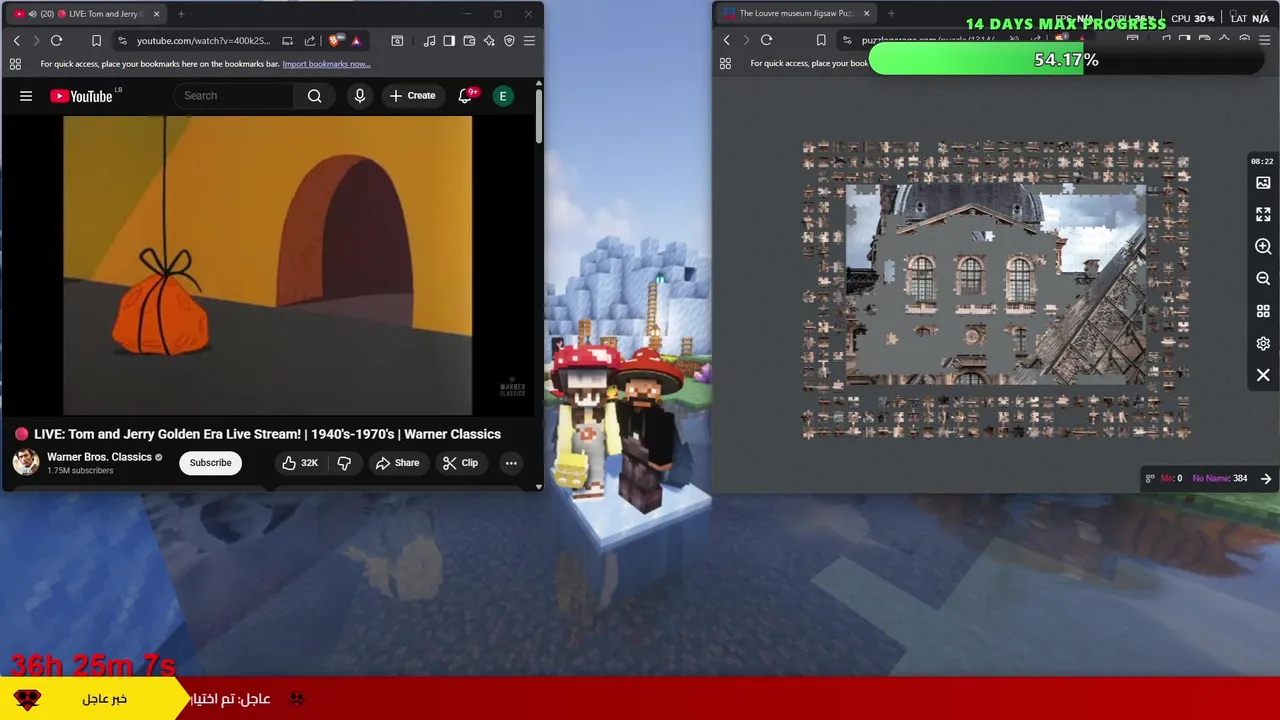Open apps grid in puzzle window bookmarks bar
Image resolution: width=1280 pixels, height=720 pixels.
(x=725, y=63)
